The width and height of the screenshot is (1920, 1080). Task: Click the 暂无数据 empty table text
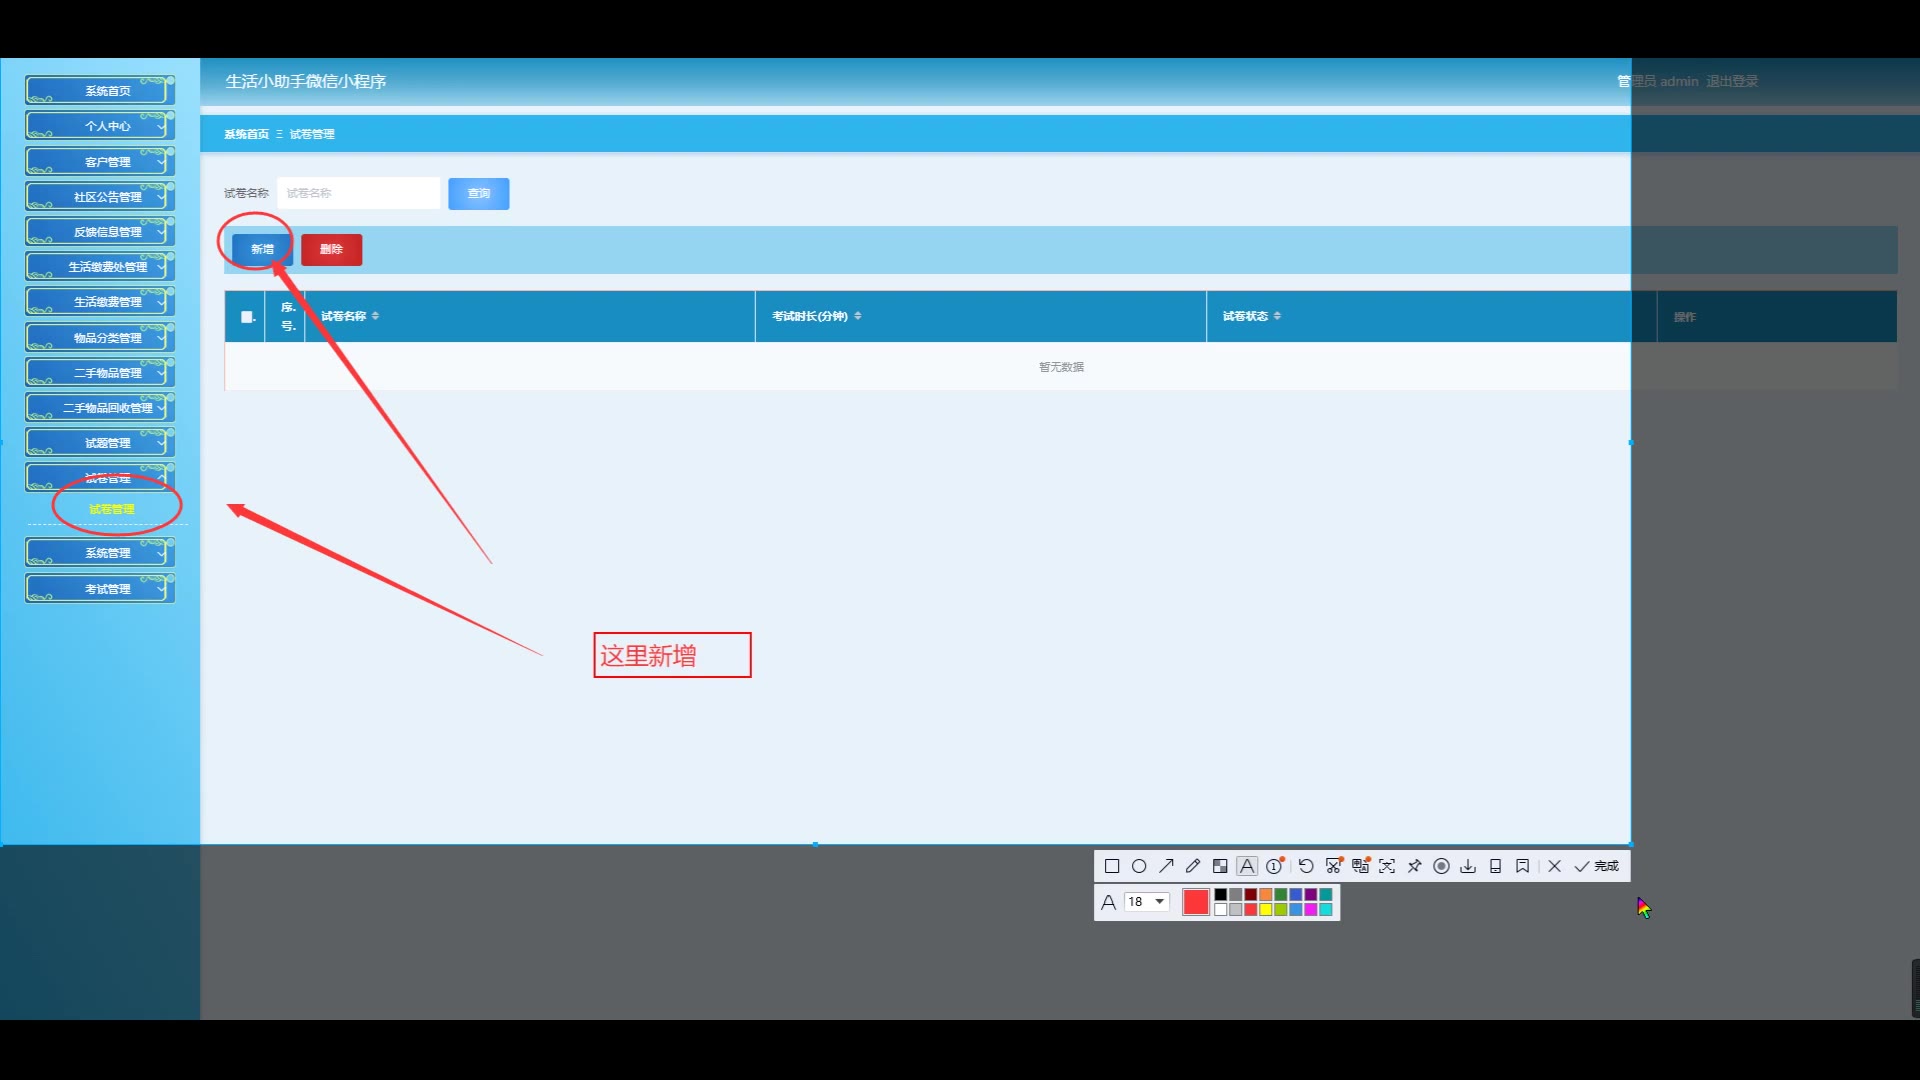pyautogui.click(x=1061, y=367)
